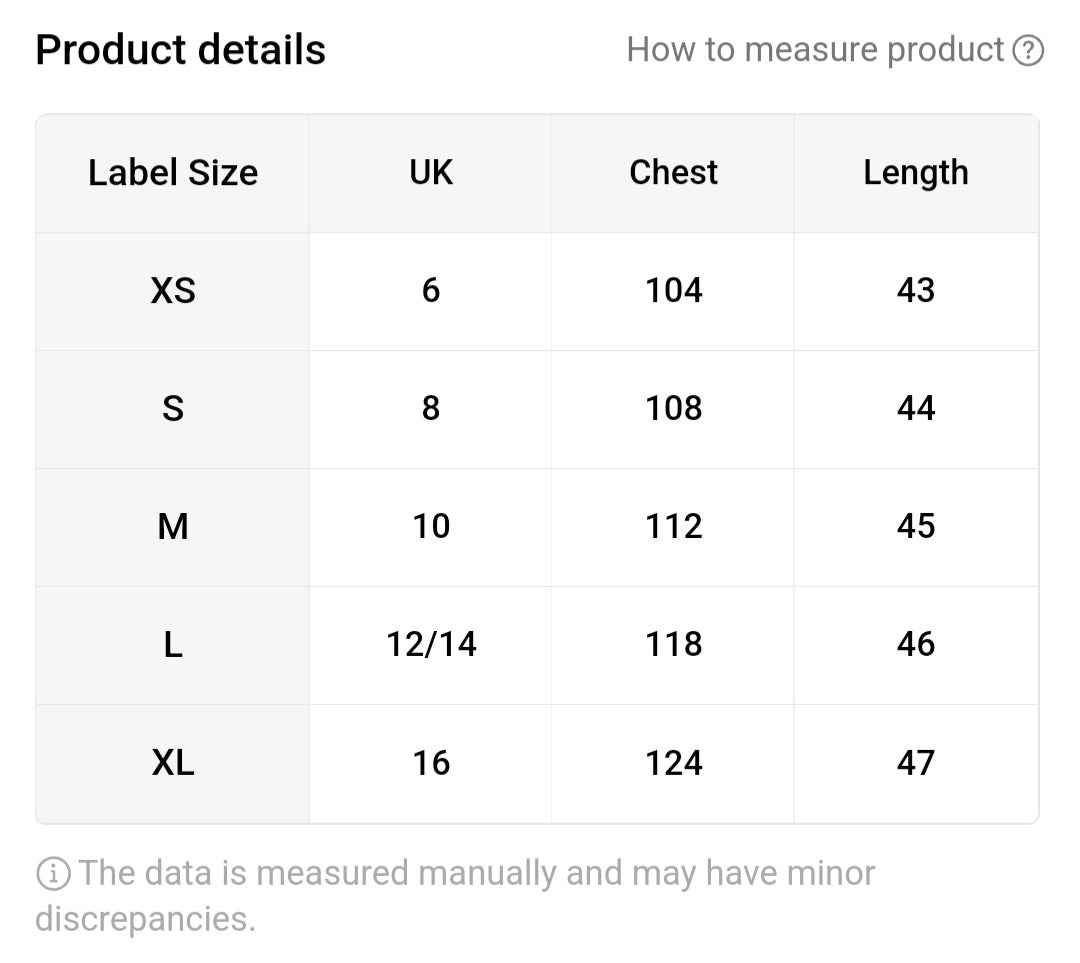The image size is (1080, 963).
Task: Select the XS size row label
Action: pyautogui.click(x=173, y=291)
